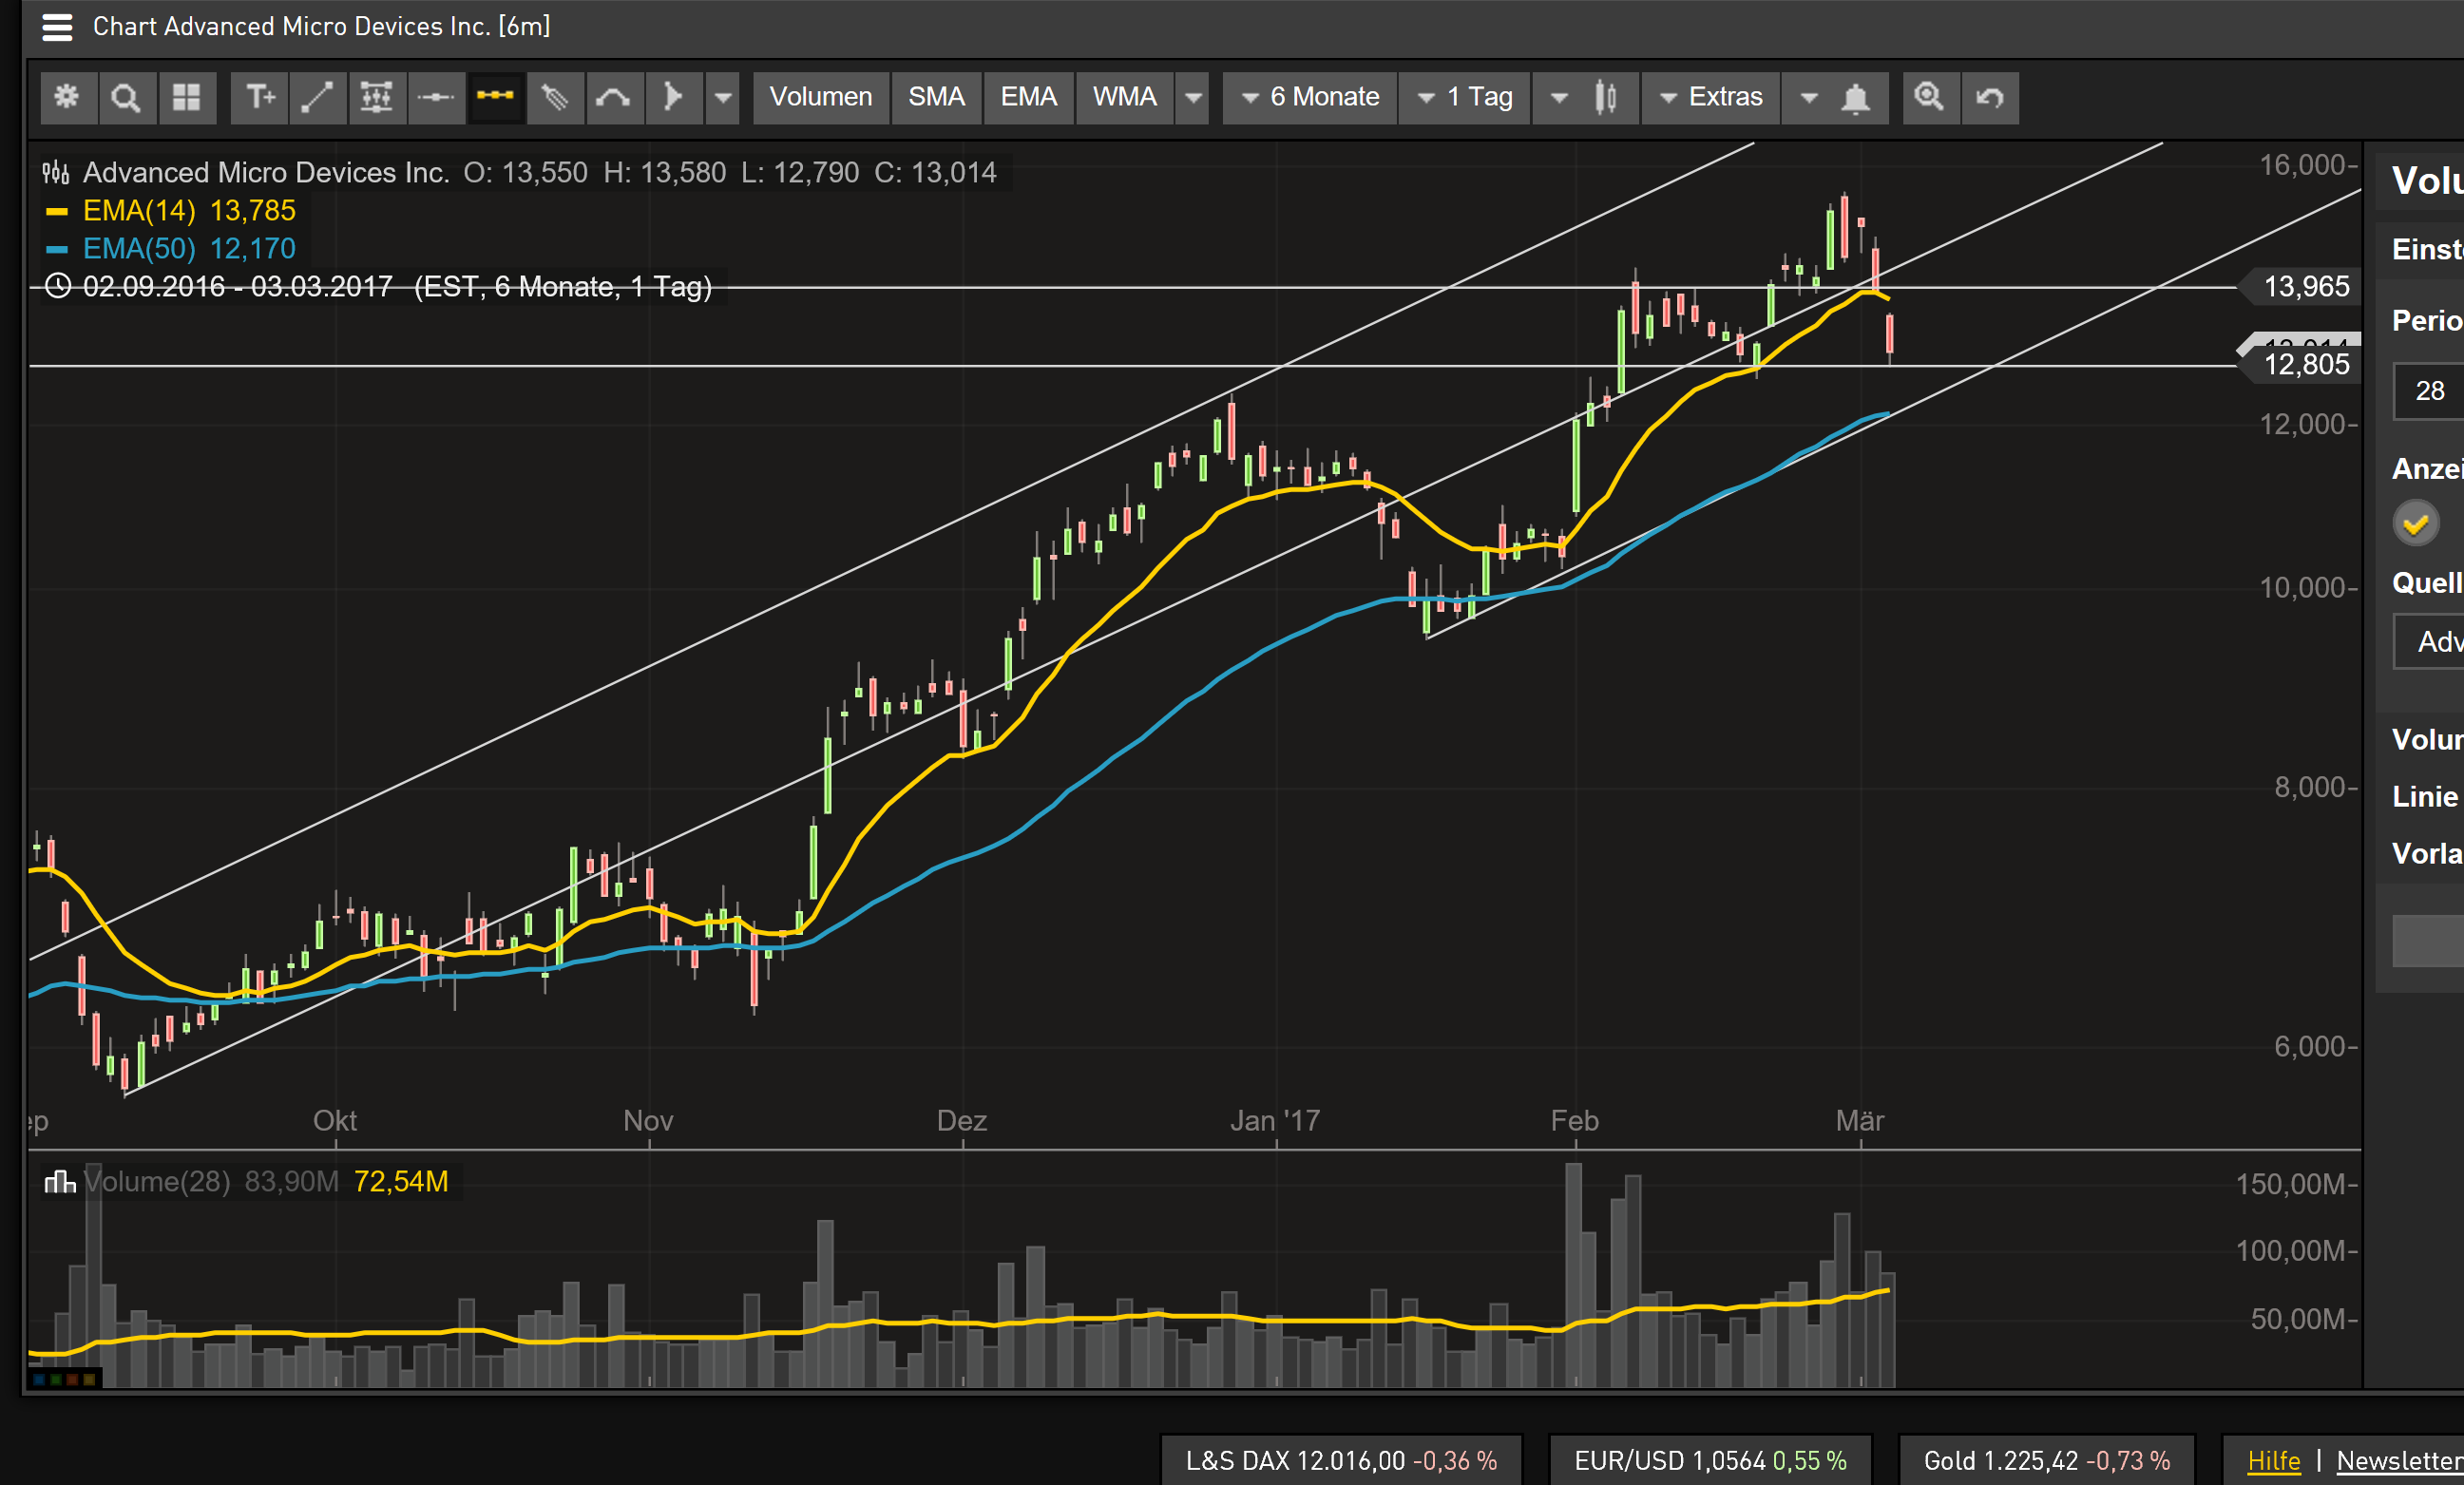Image resolution: width=2464 pixels, height=1485 pixels.
Task: Click the undo arrow icon
Action: pyautogui.click(x=1990, y=97)
